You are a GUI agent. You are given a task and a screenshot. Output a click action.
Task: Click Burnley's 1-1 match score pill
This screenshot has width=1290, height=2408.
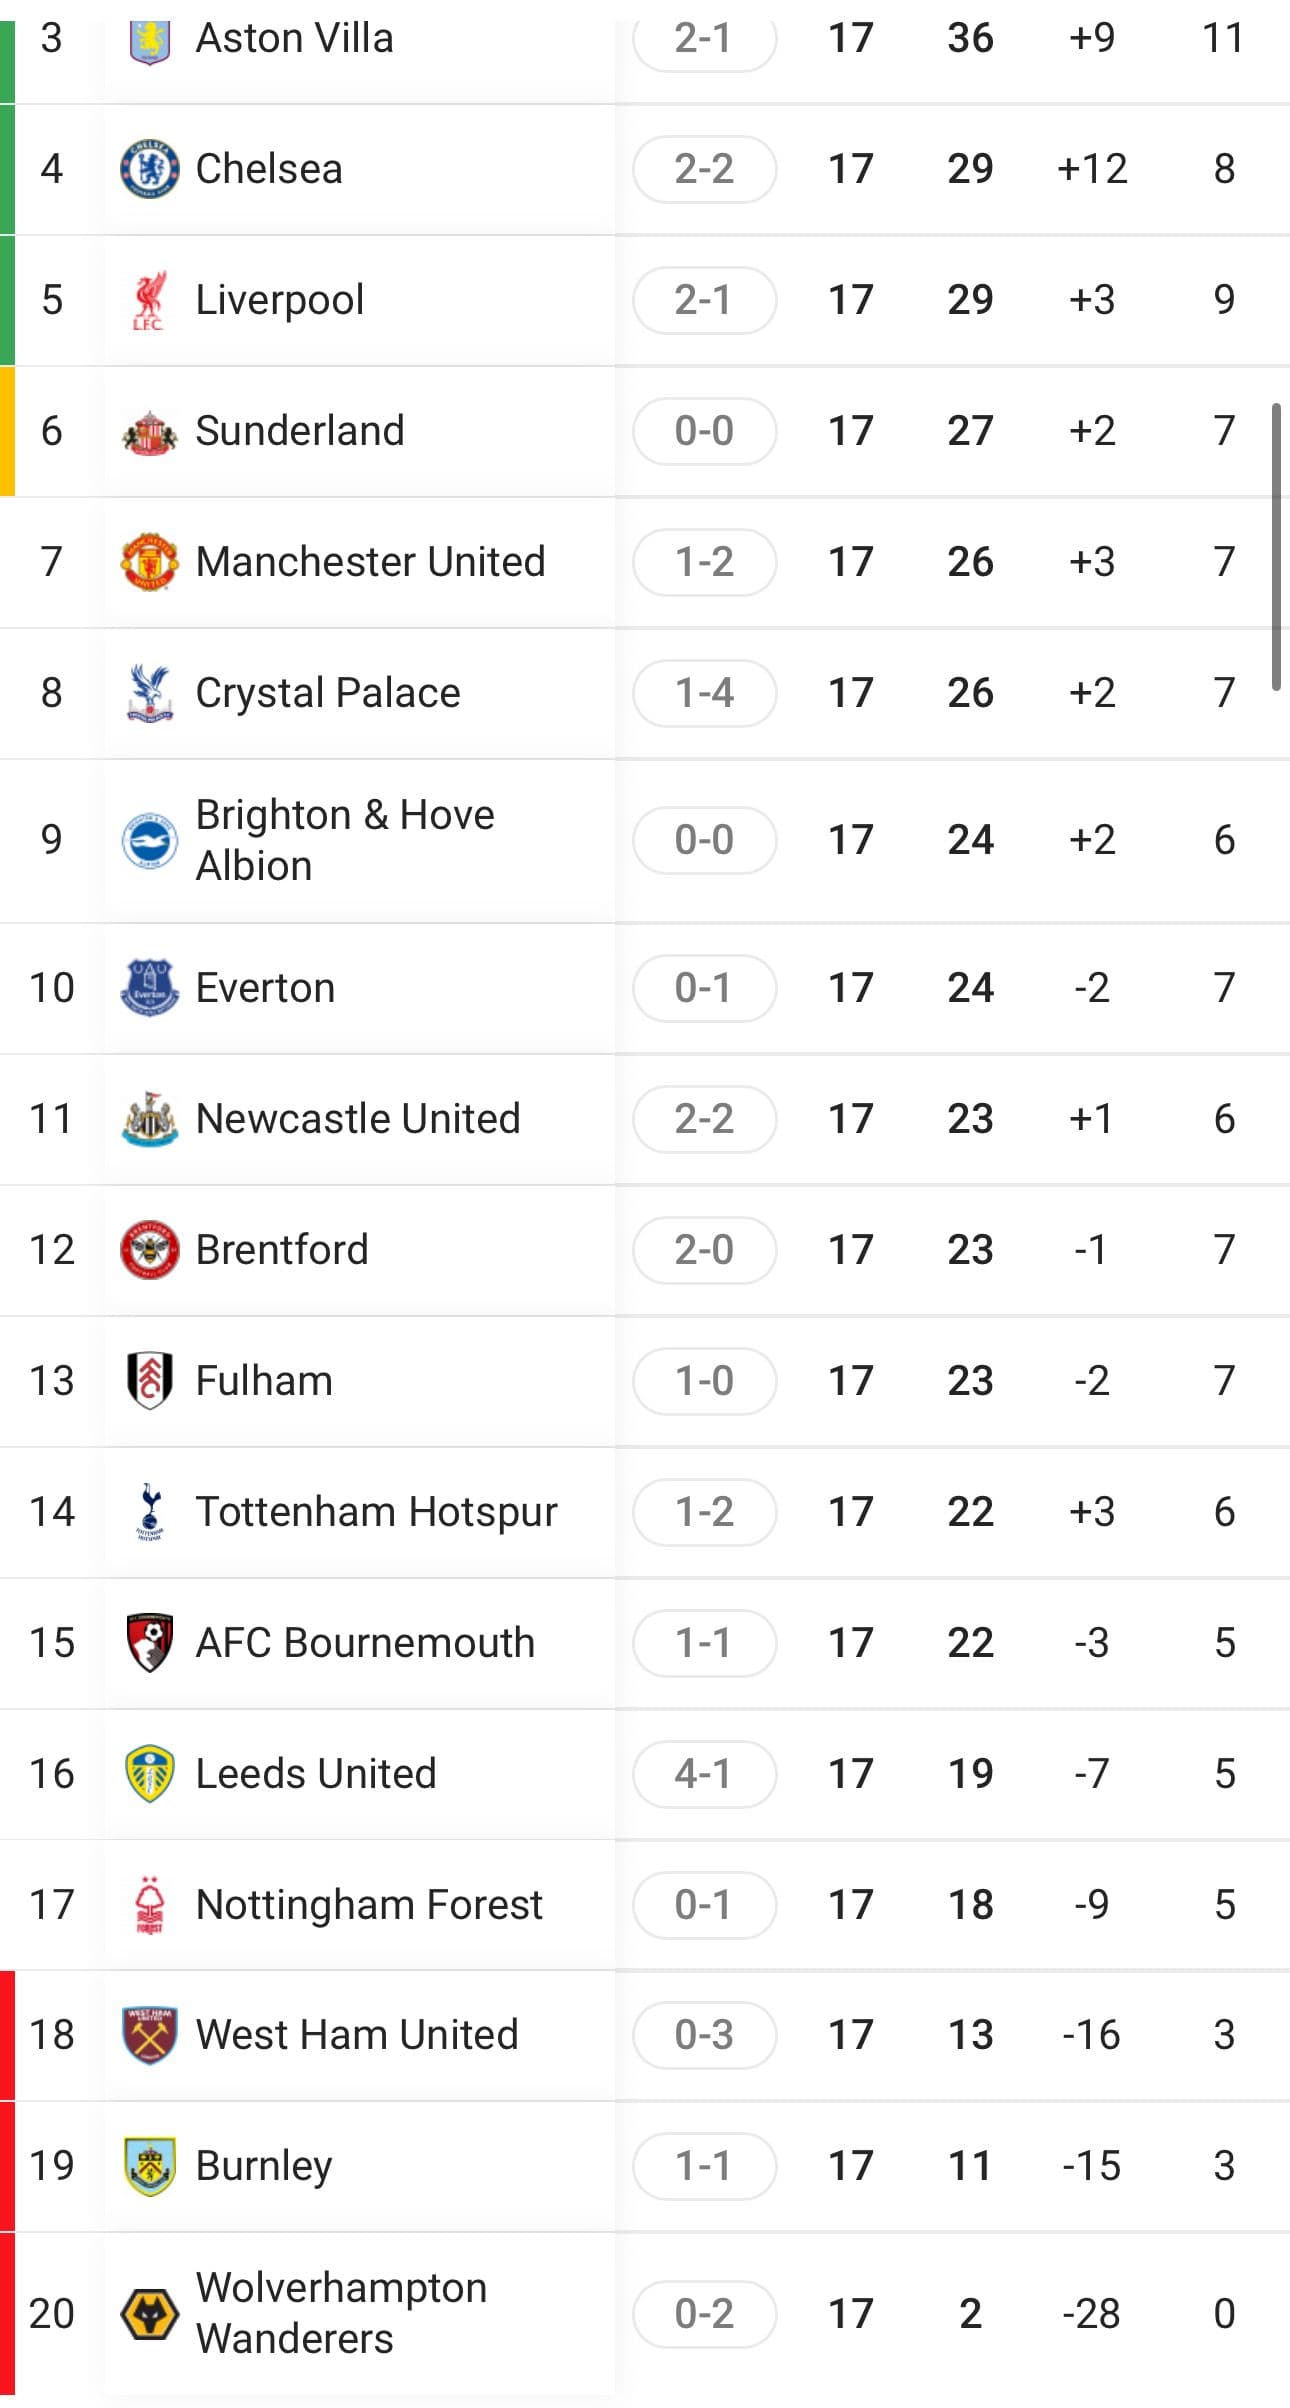pos(704,2165)
